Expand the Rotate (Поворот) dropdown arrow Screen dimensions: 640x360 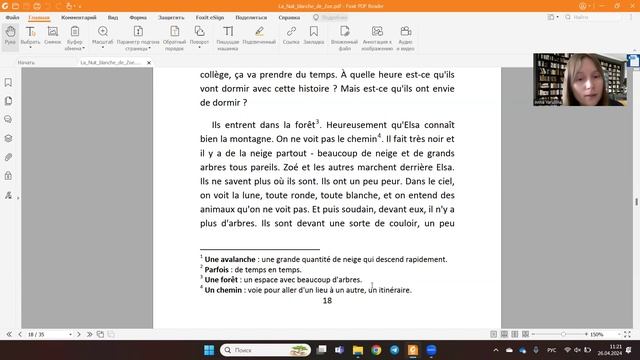199,48
